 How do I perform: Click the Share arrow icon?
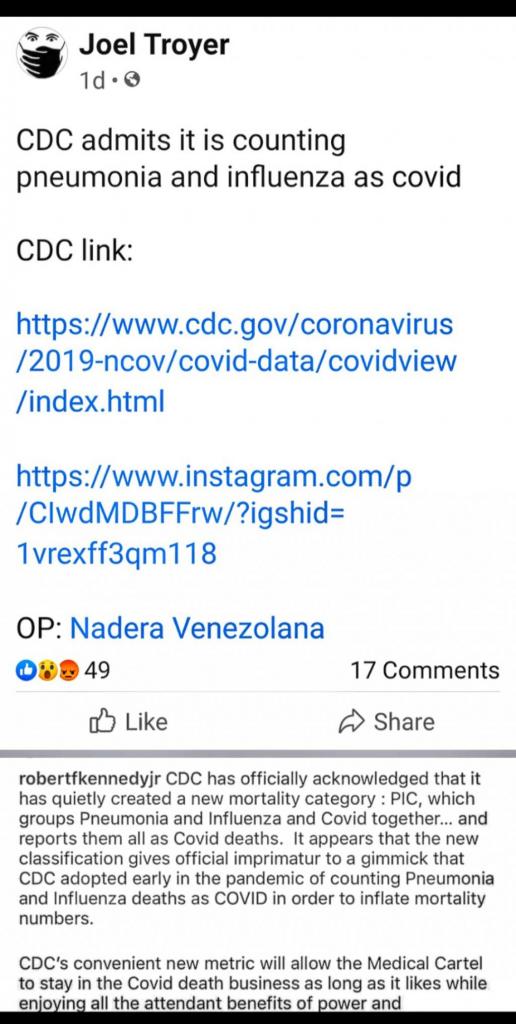(351, 722)
